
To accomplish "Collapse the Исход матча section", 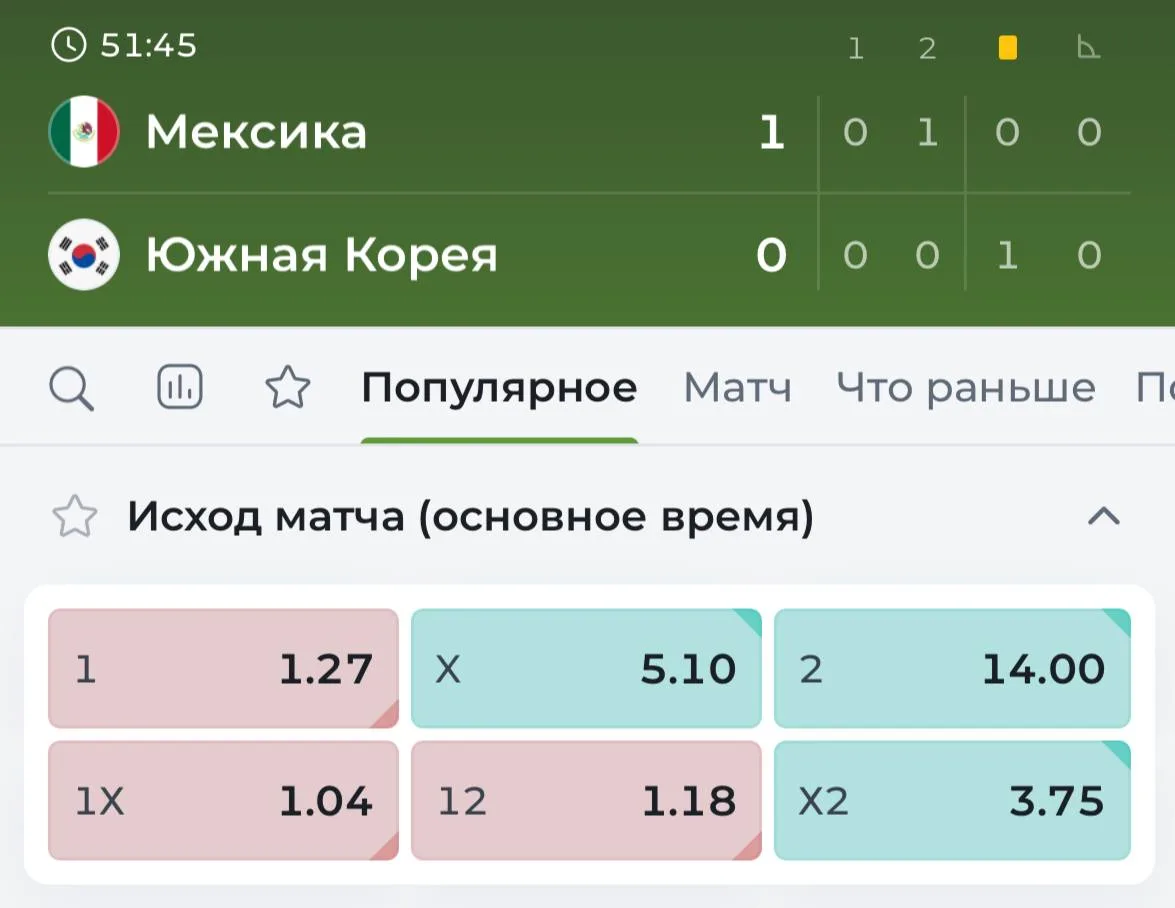I will 1104,516.
